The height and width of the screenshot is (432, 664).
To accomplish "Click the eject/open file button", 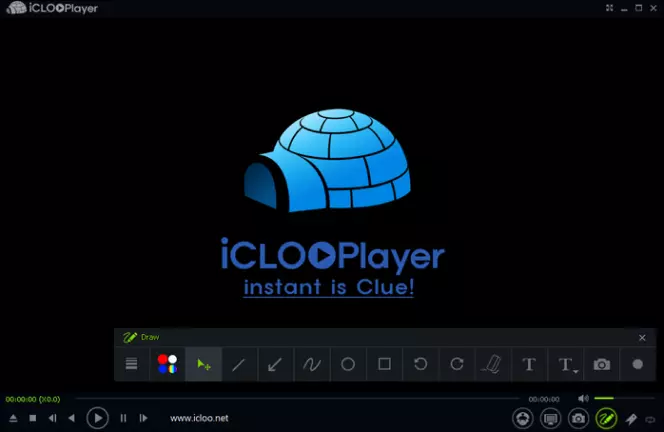I will click(13, 418).
